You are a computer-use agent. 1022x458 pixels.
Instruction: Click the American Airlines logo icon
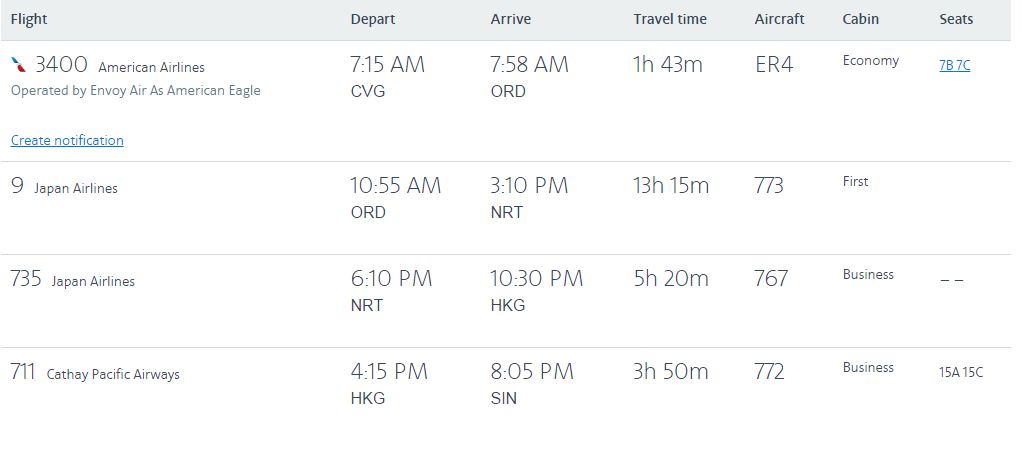(x=19, y=65)
